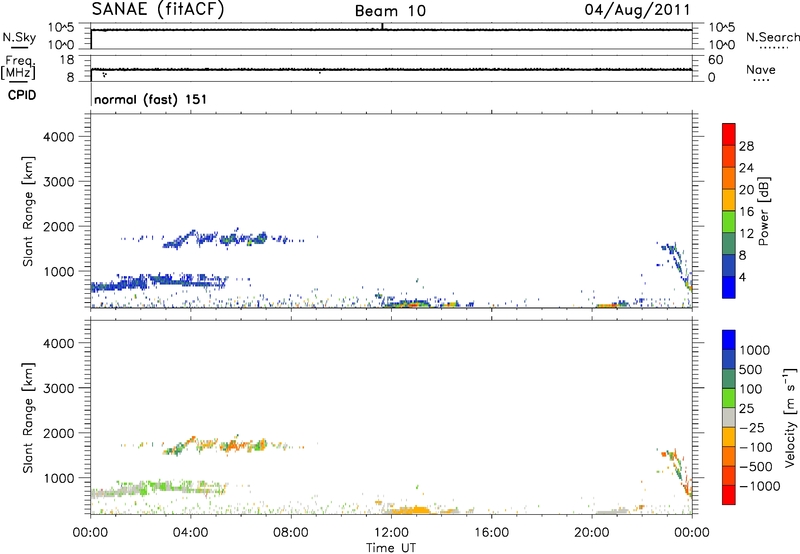Screen dimensions: 800x554
Task: Click the '4000' tick of the power panel
Action: point(59,137)
